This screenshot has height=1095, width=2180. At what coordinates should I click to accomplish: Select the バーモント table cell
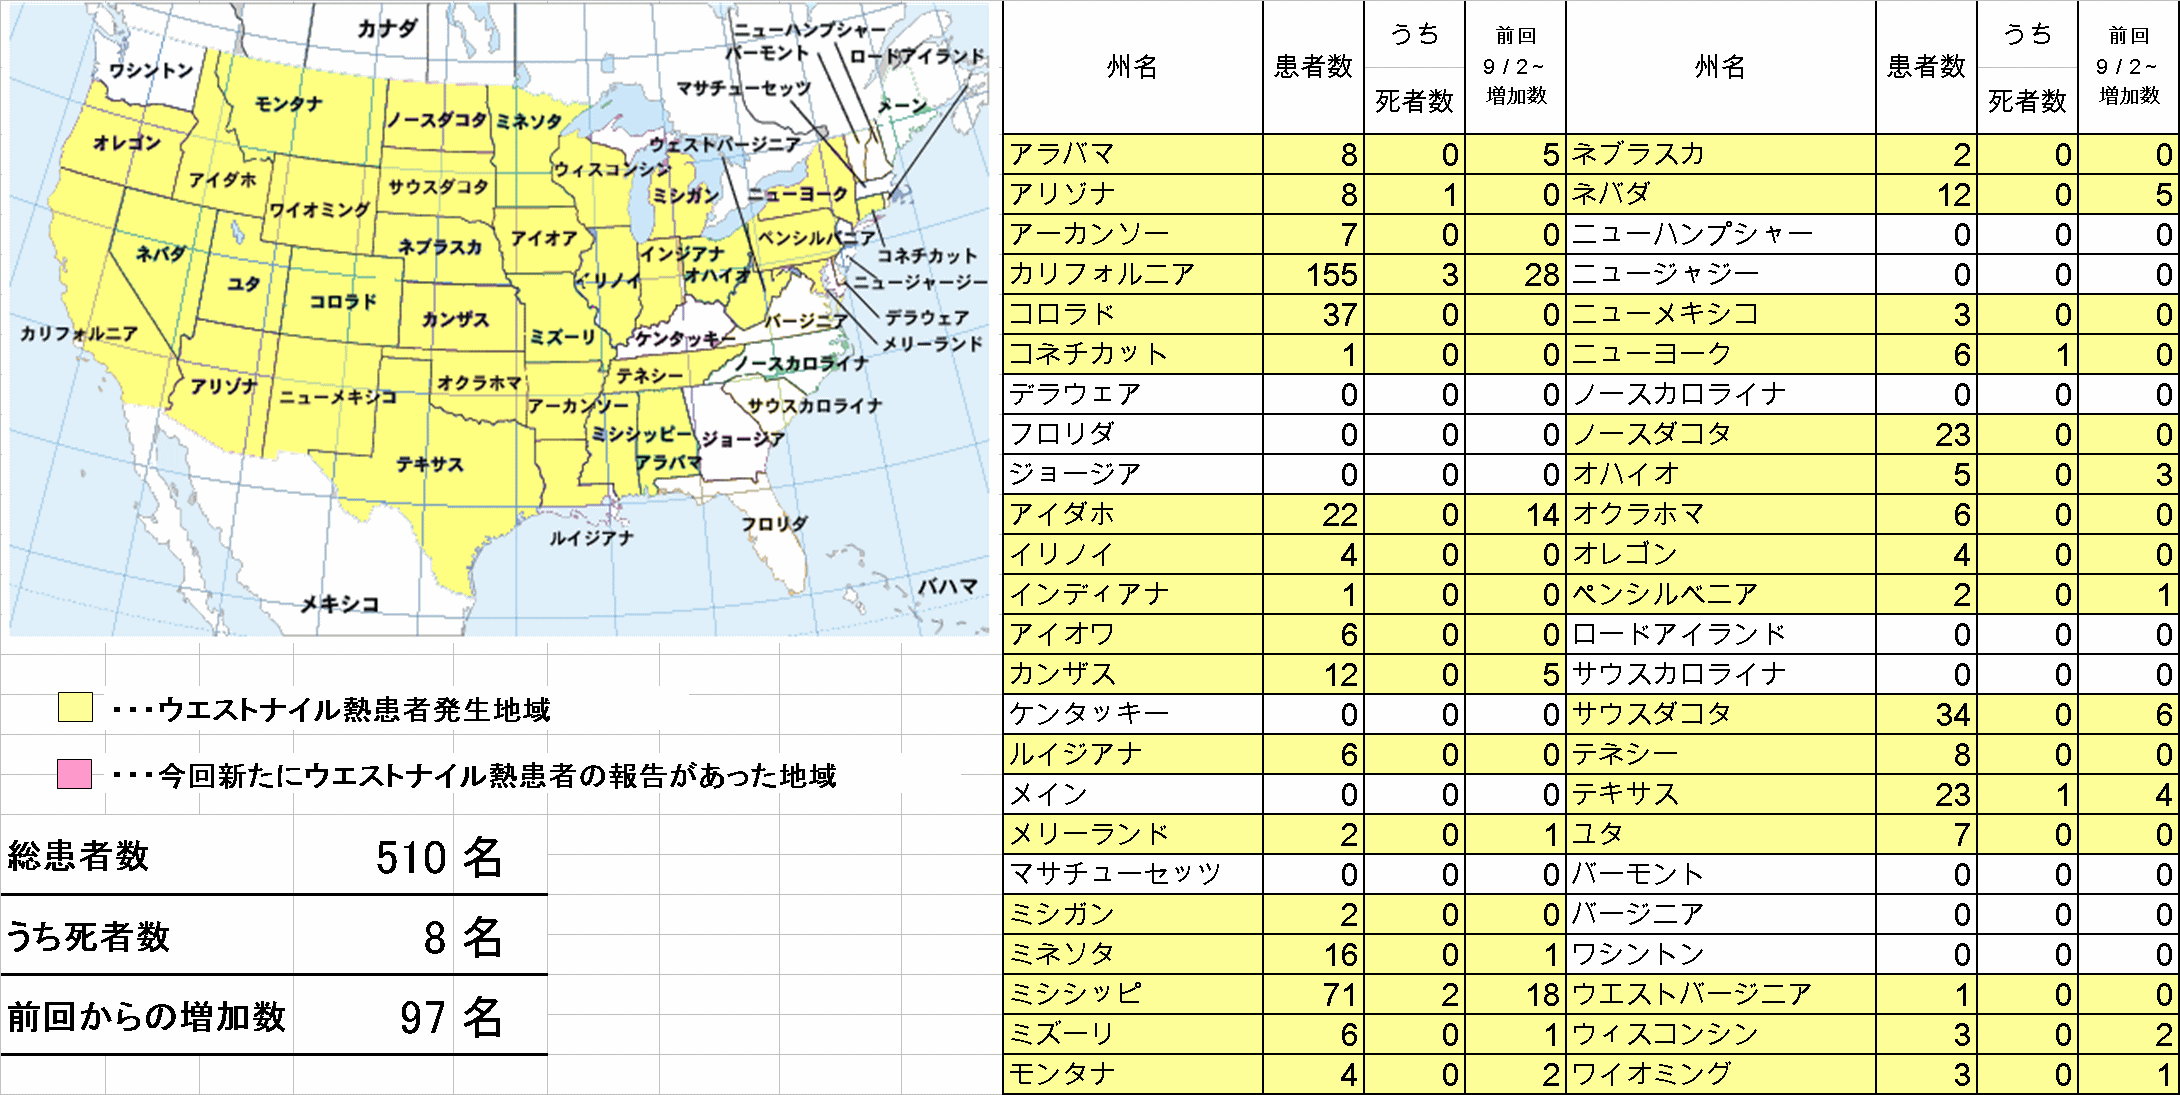coord(1721,874)
